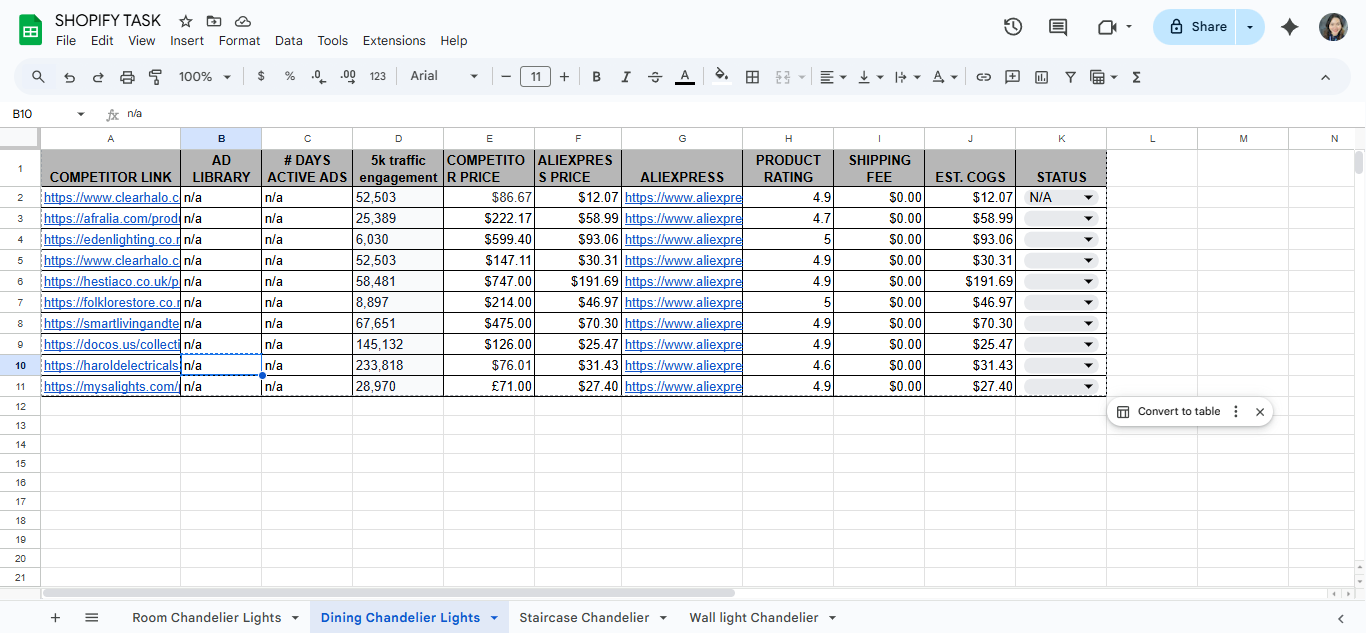The width and height of the screenshot is (1366, 633).
Task: Open the borders tool
Action: point(753,77)
